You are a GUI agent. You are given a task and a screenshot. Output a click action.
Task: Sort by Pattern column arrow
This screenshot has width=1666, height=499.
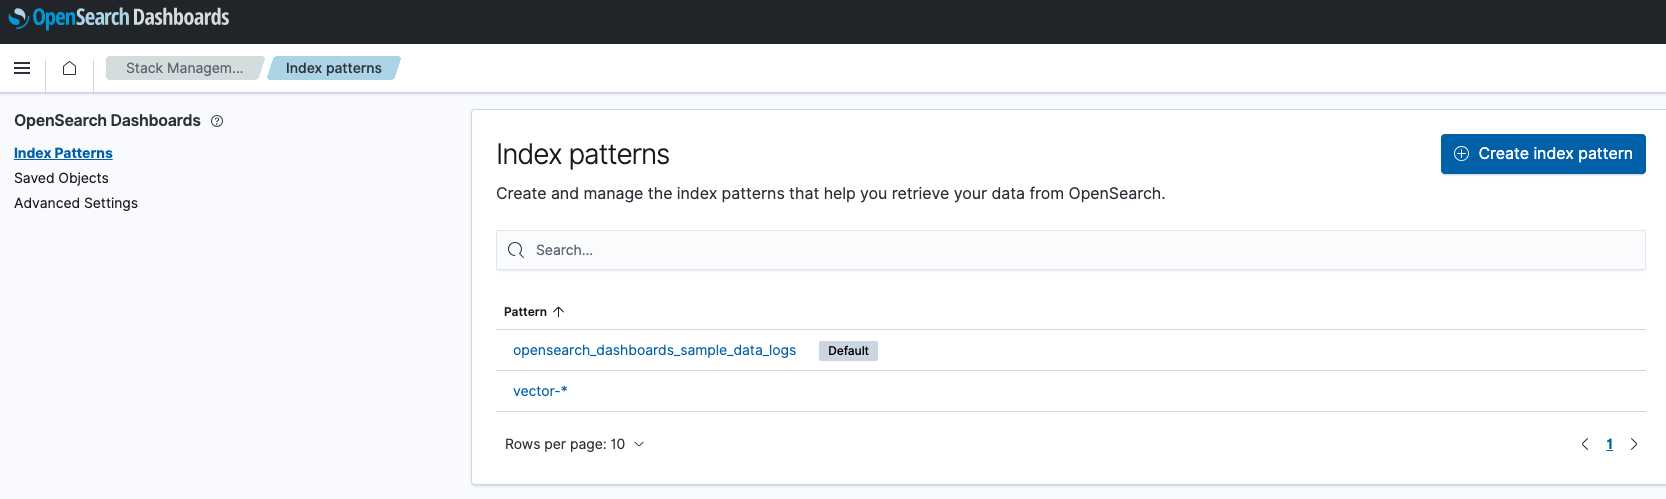pos(559,312)
